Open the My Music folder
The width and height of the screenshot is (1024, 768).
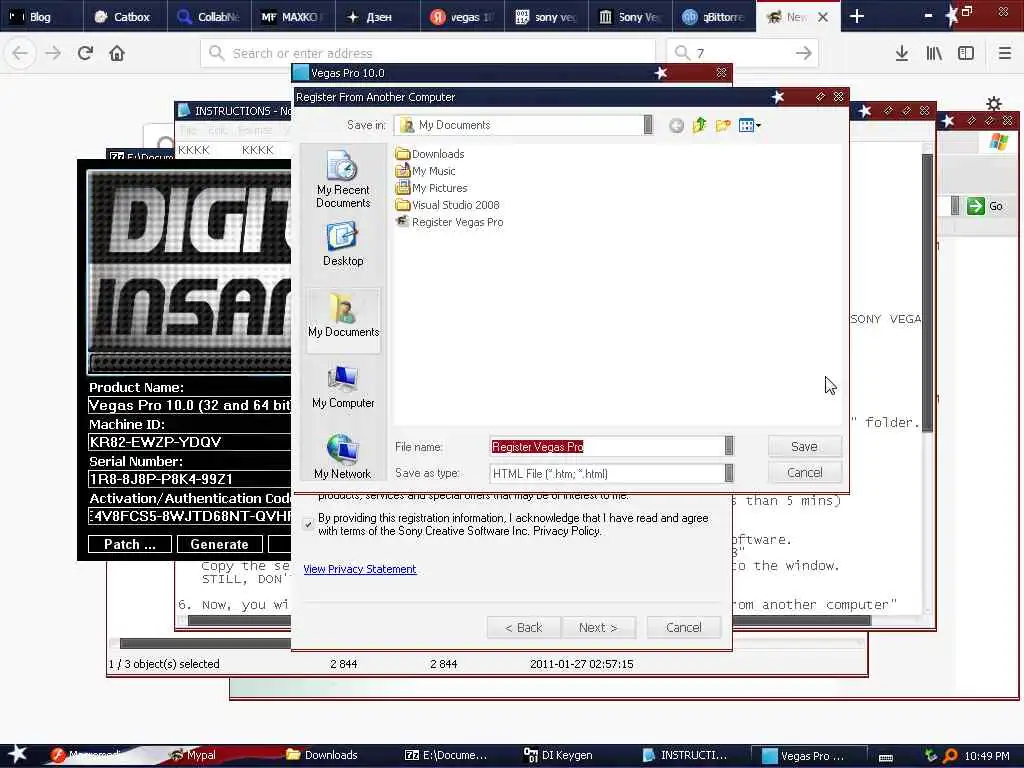[426, 171]
